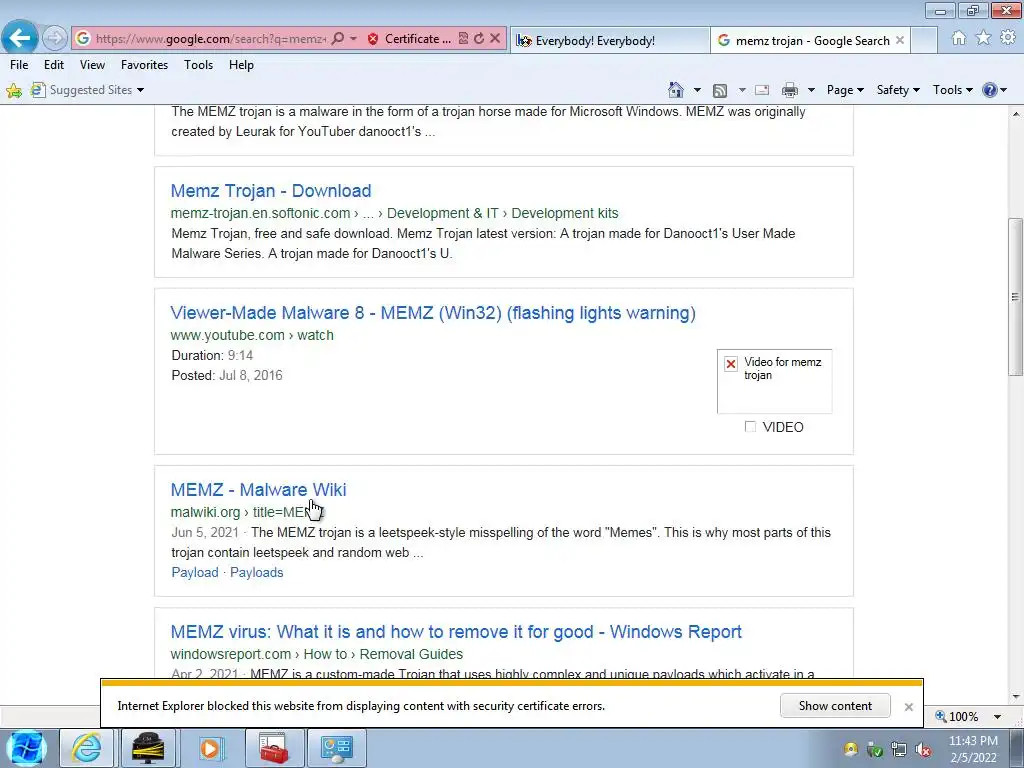The image size is (1024, 768).
Task: Click the Compatibility View icon in address bar
Action: point(463,39)
